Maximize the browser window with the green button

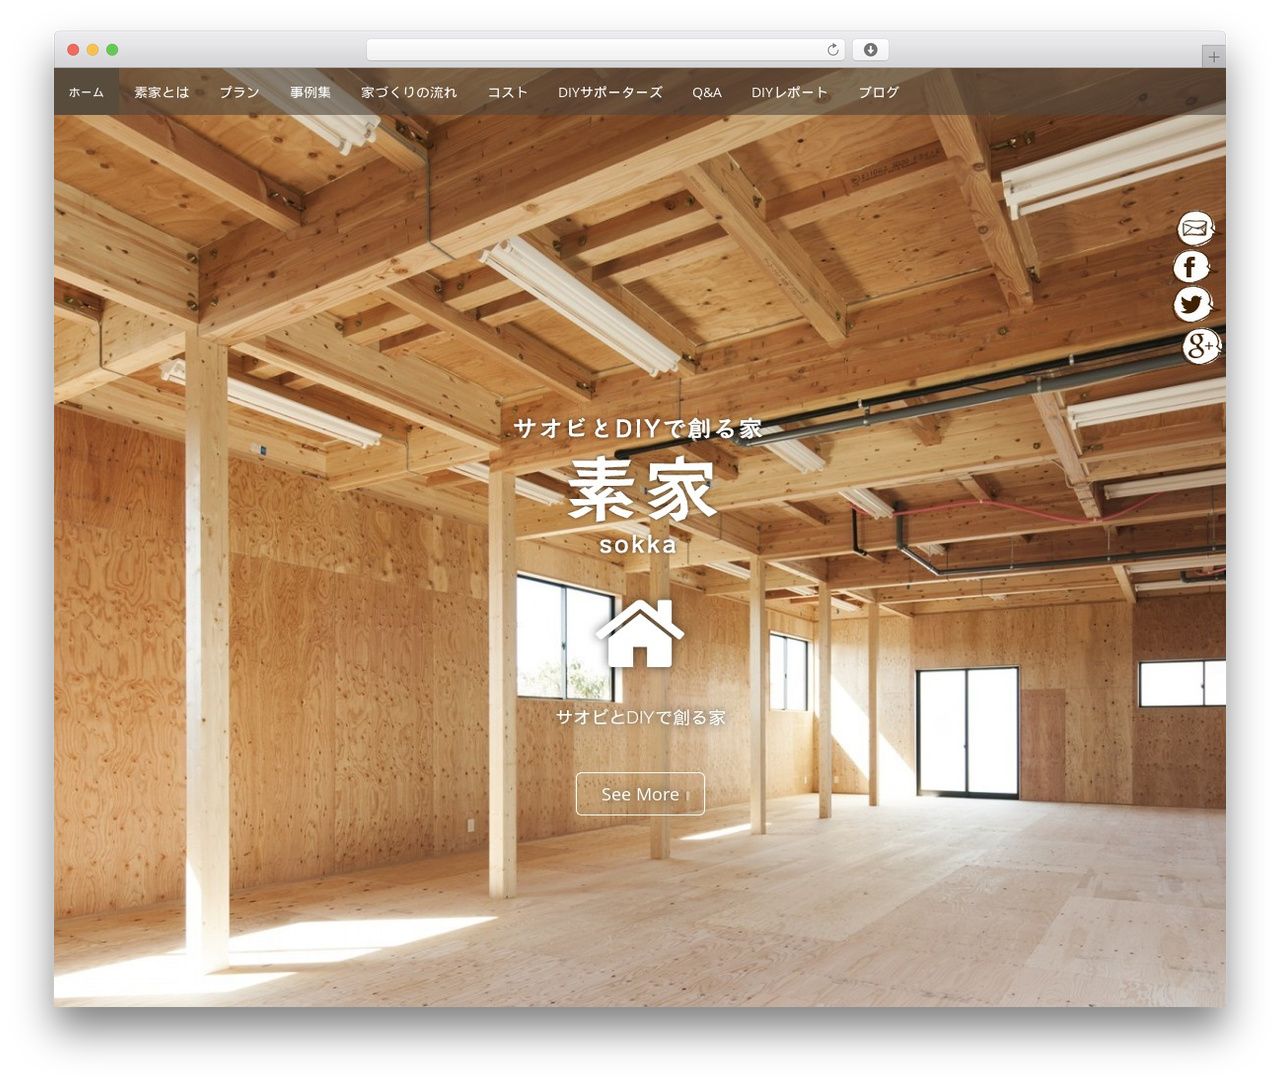pyautogui.click(x=112, y=50)
